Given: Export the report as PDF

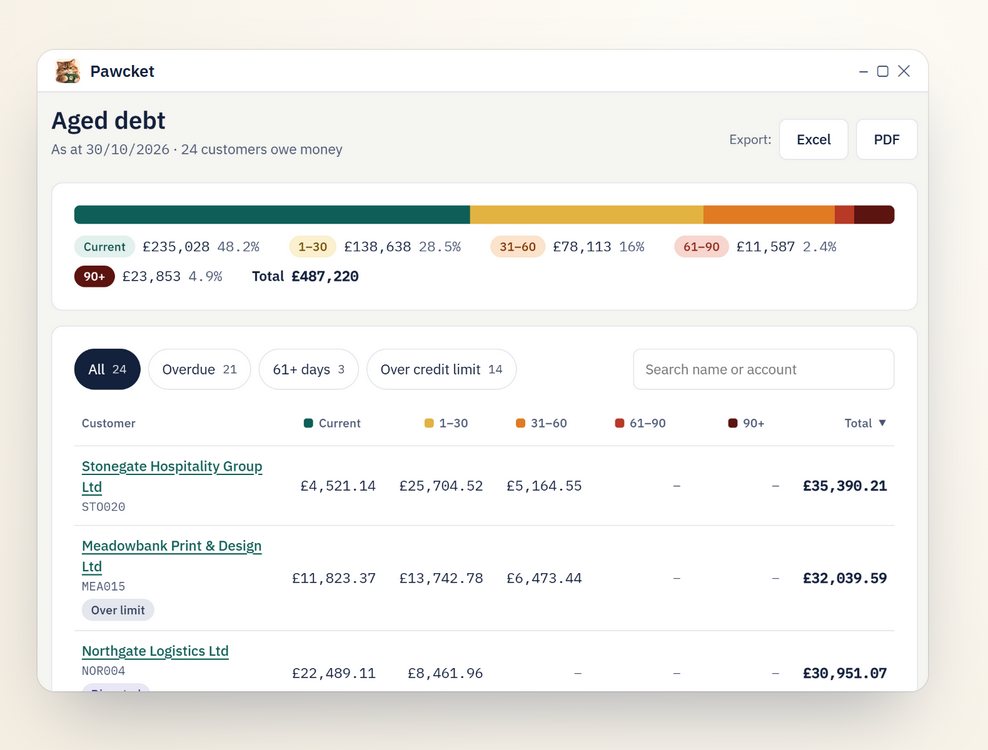Looking at the screenshot, I should 887,139.
